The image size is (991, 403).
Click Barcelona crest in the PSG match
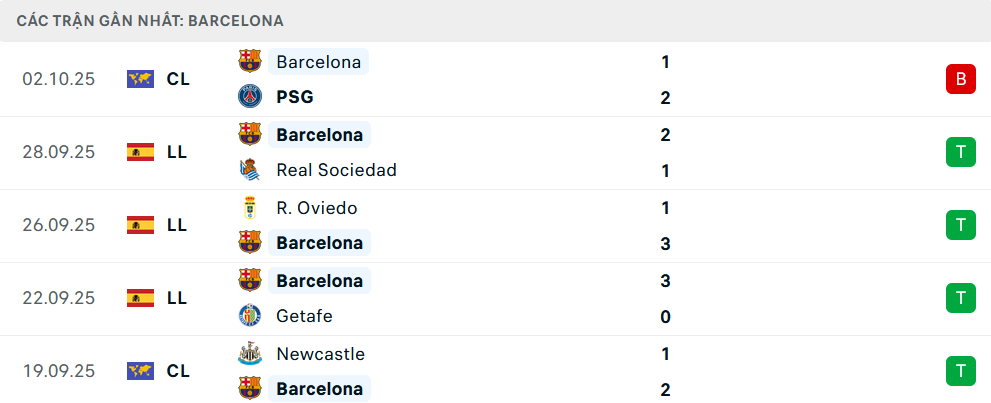[249, 62]
